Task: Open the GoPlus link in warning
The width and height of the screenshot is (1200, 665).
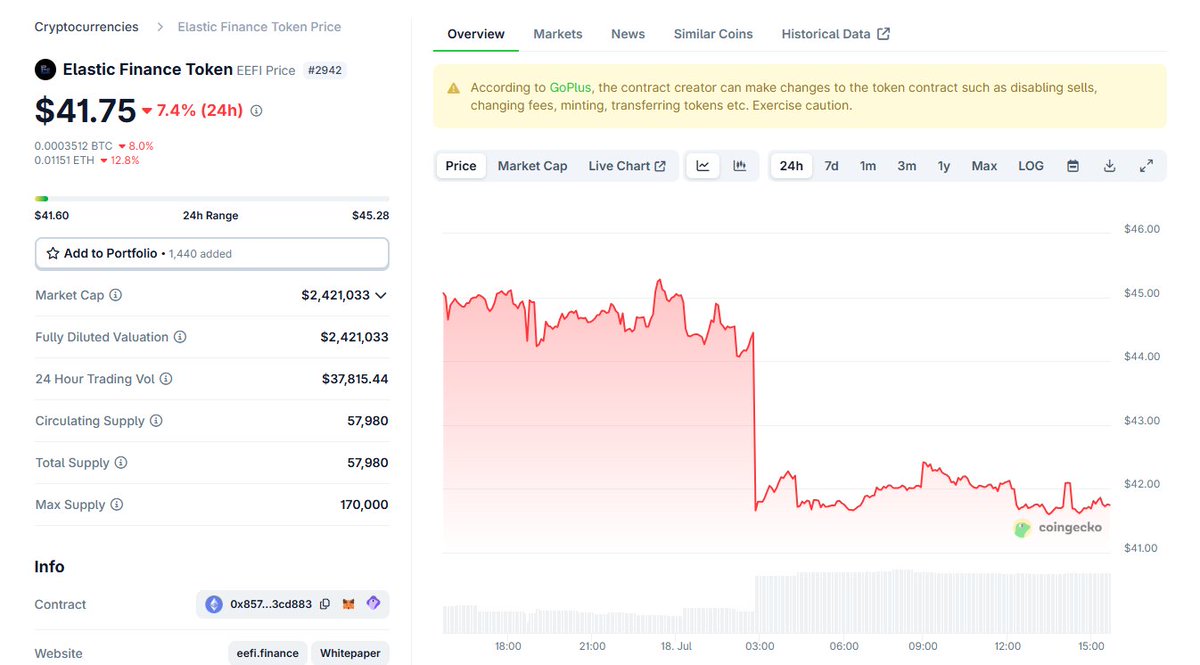Action: pyautogui.click(x=570, y=88)
